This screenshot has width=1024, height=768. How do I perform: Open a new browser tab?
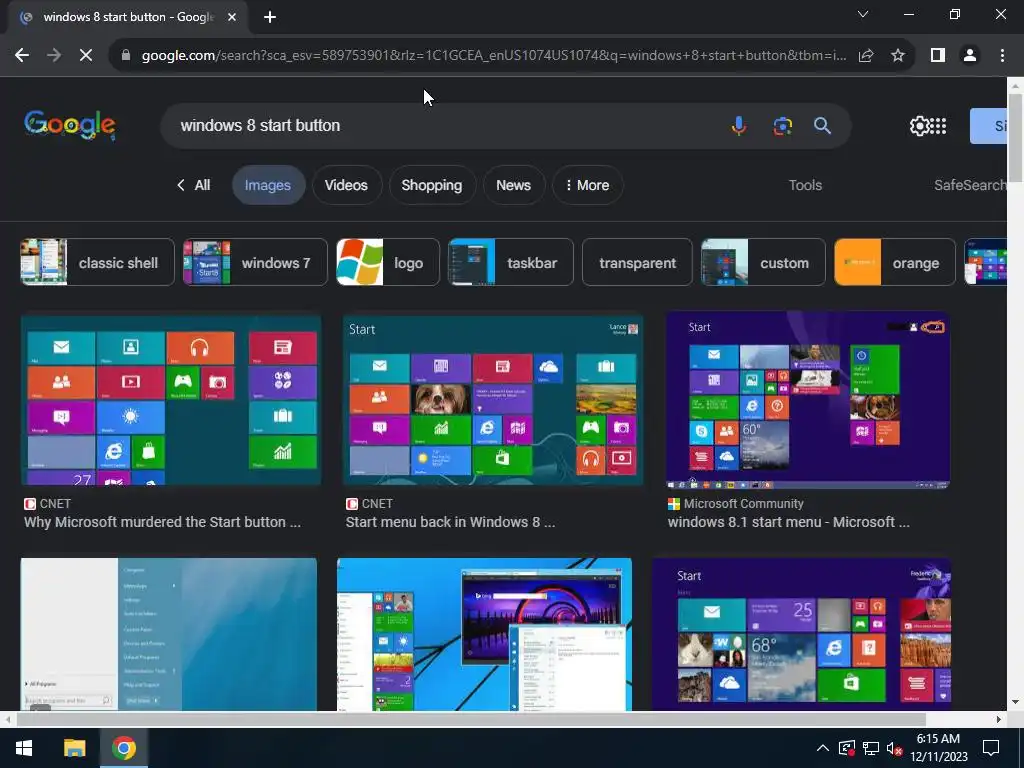[270, 17]
